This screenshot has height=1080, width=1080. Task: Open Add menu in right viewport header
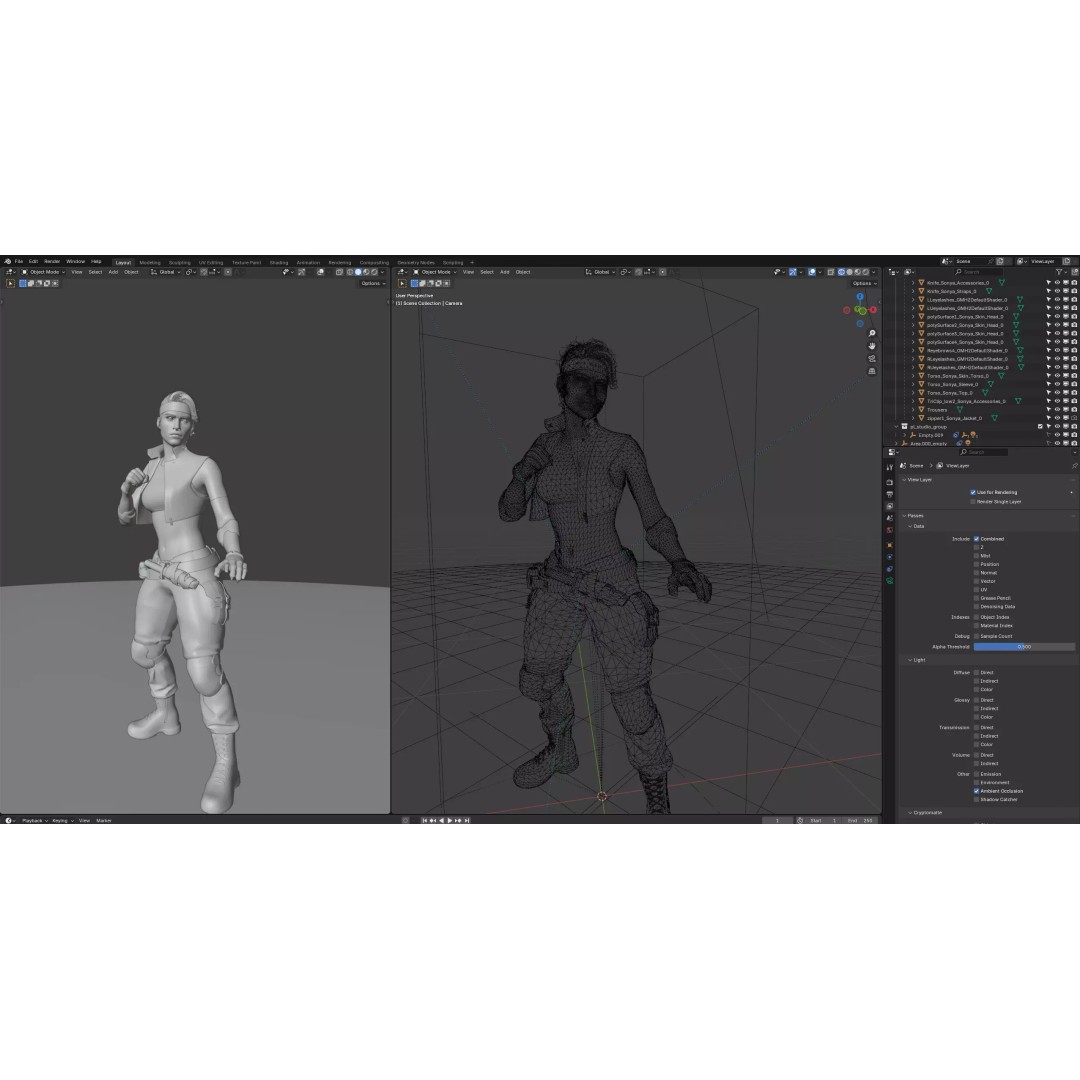point(505,272)
